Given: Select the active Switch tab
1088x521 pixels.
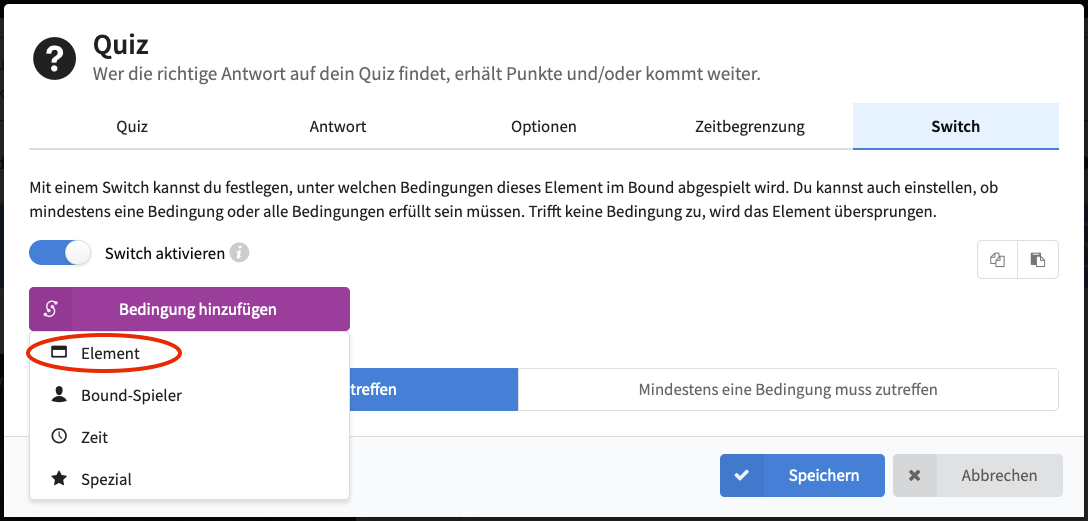Looking at the screenshot, I should tap(955, 127).
